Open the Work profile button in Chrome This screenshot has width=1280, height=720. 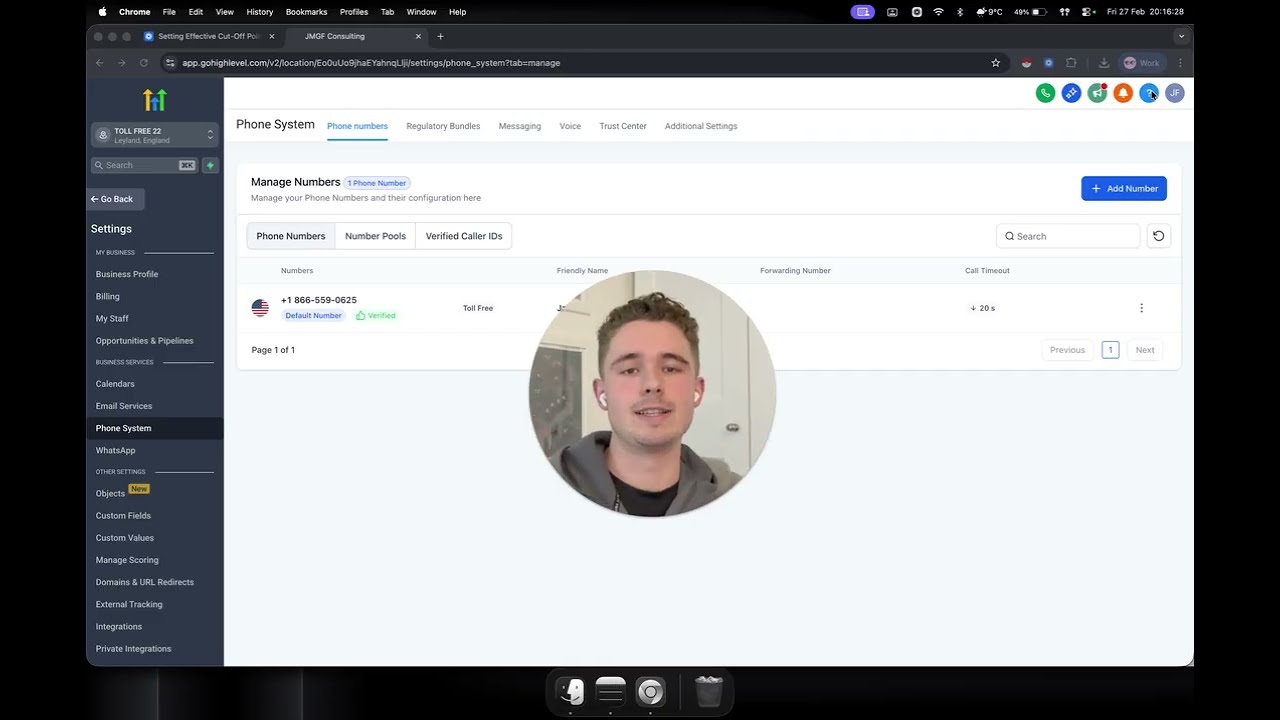pyautogui.click(x=1142, y=63)
